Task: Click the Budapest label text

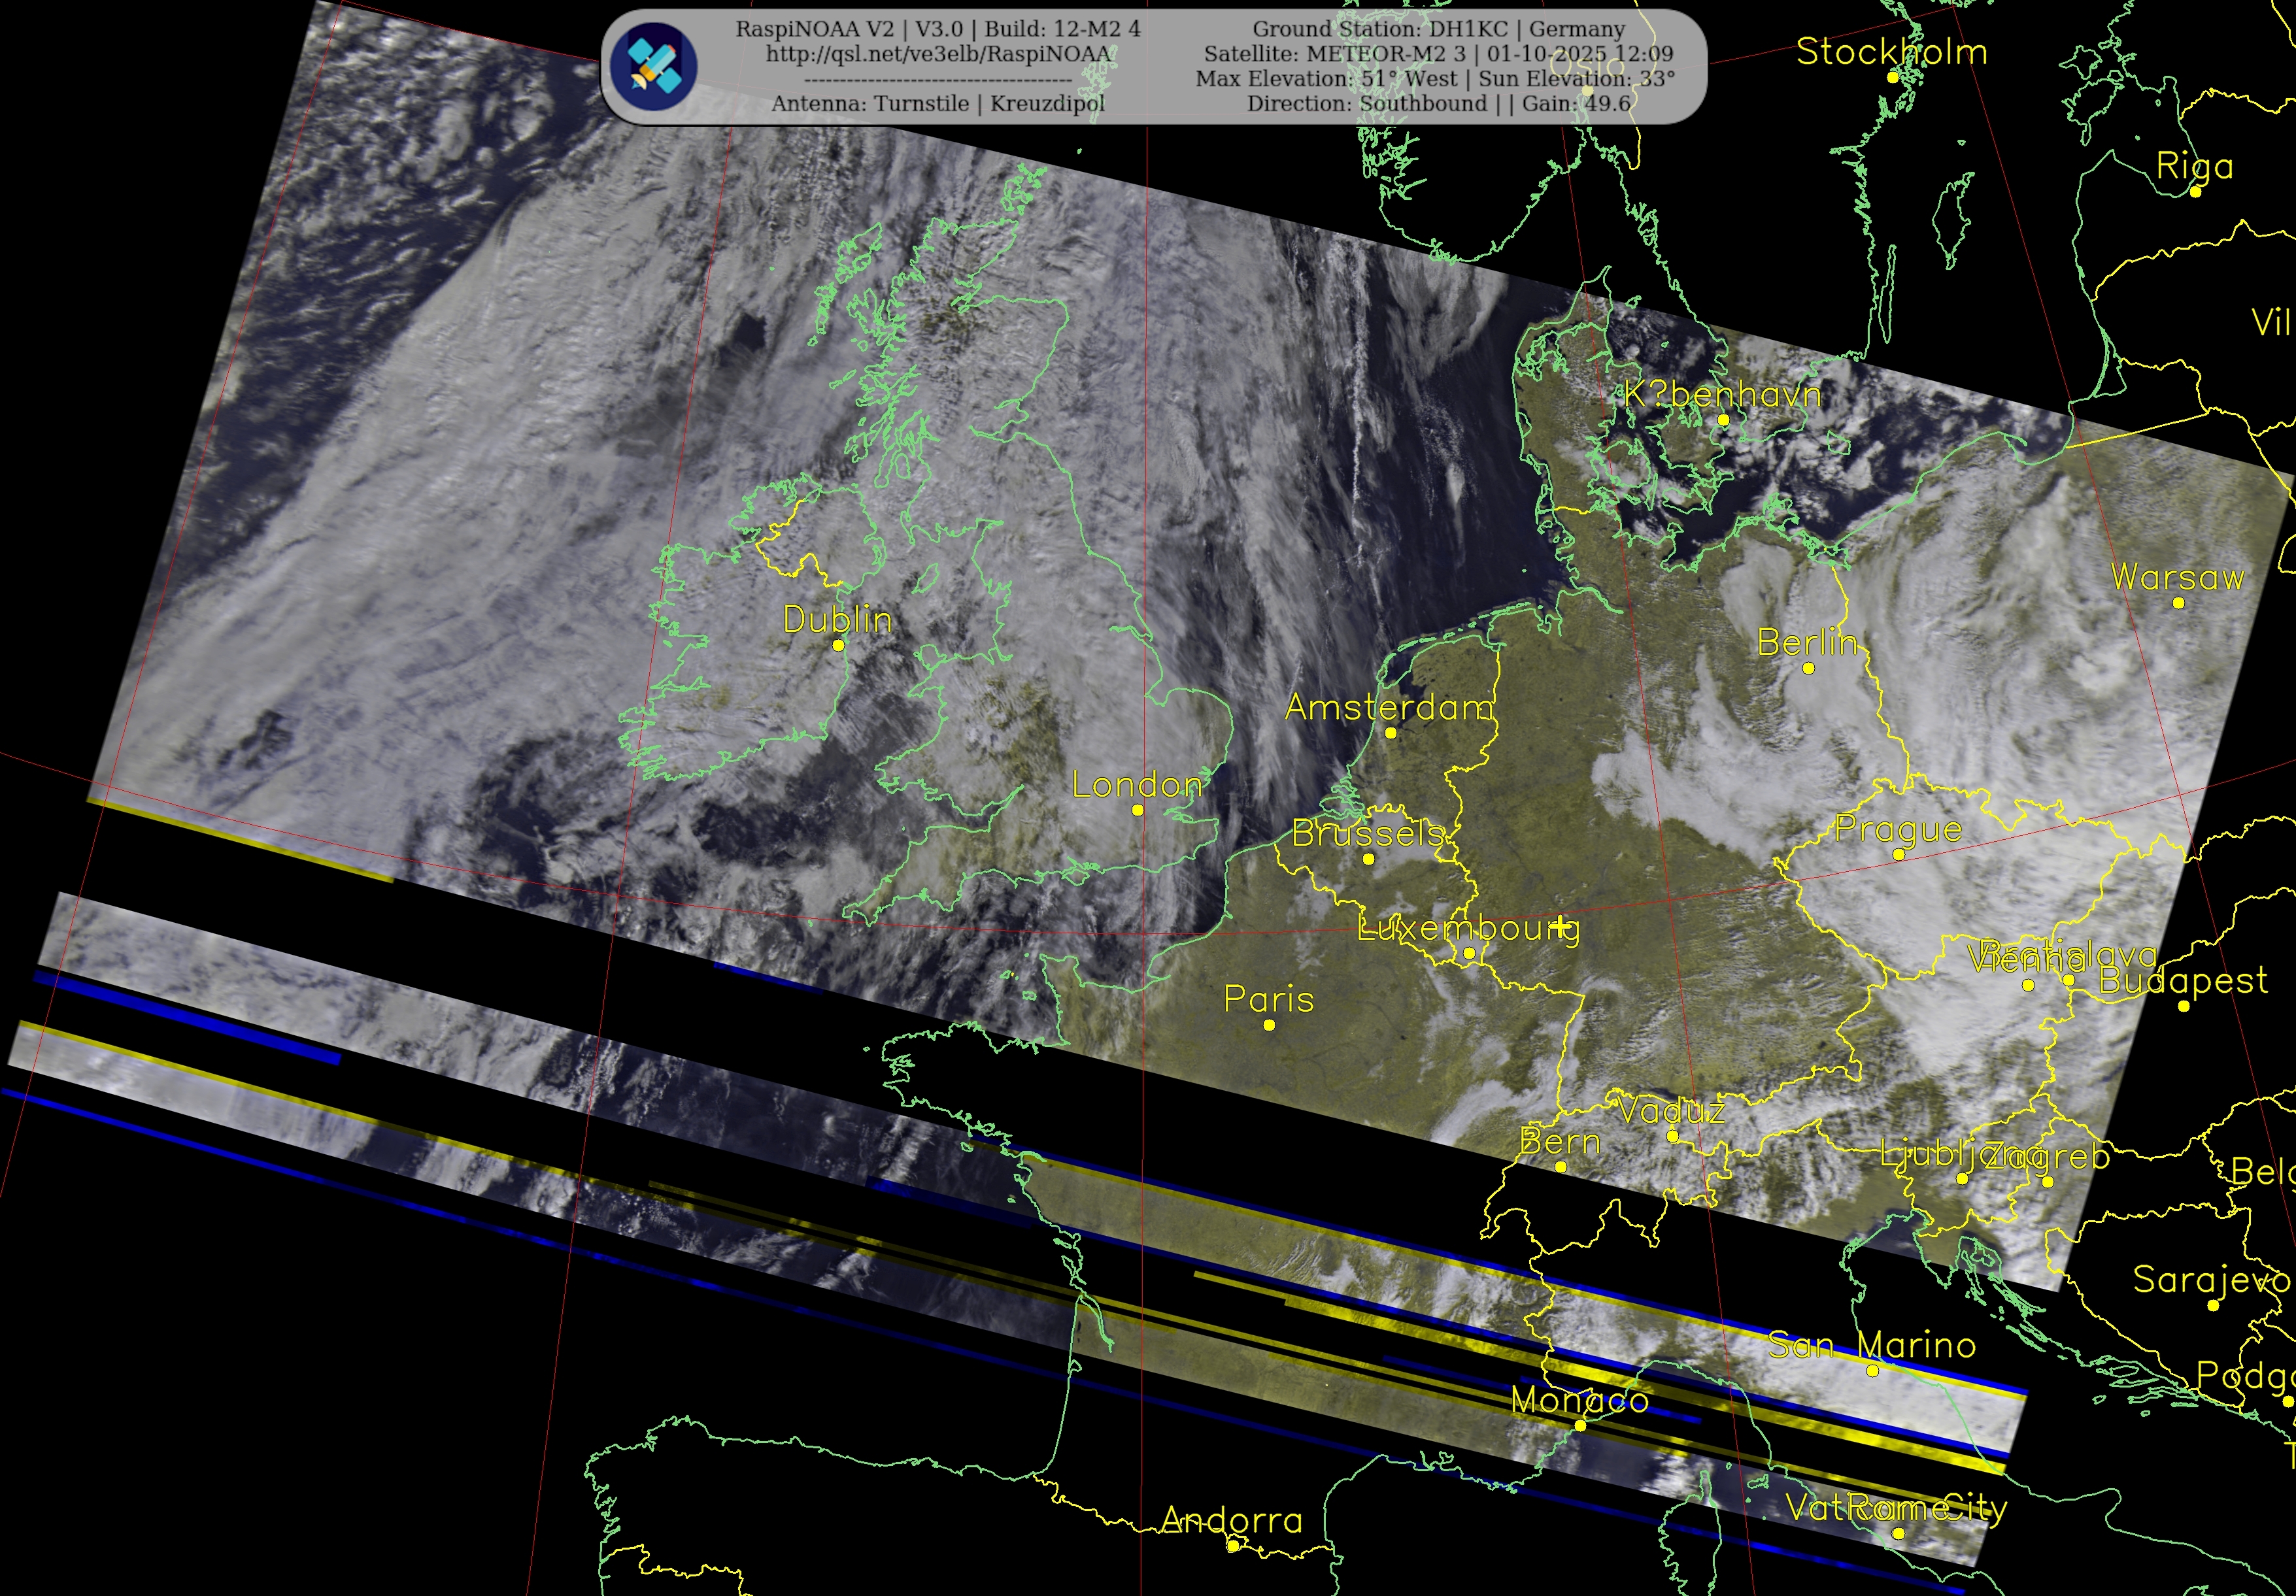Action: [x=2183, y=980]
